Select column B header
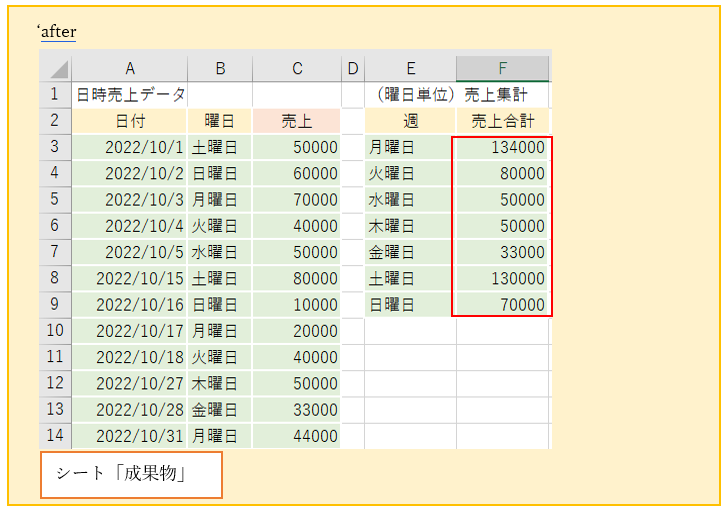Image resolution: width=726 pixels, height=512 pixels. pyautogui.click(x=220, y=69)
